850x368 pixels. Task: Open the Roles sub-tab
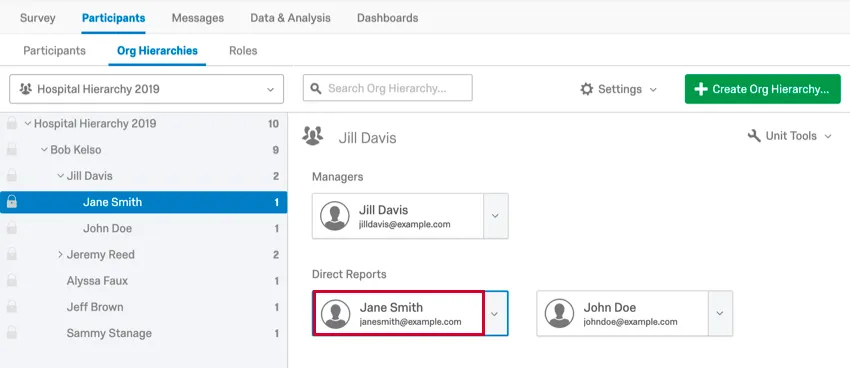(243, 50)
